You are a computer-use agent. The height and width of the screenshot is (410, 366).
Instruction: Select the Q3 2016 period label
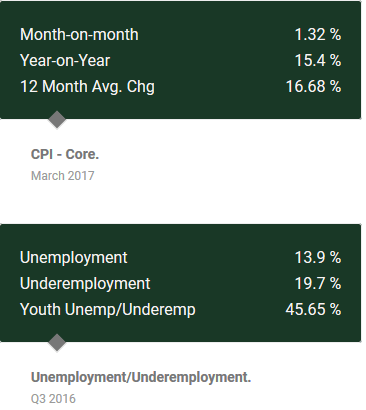click(53, 399)
